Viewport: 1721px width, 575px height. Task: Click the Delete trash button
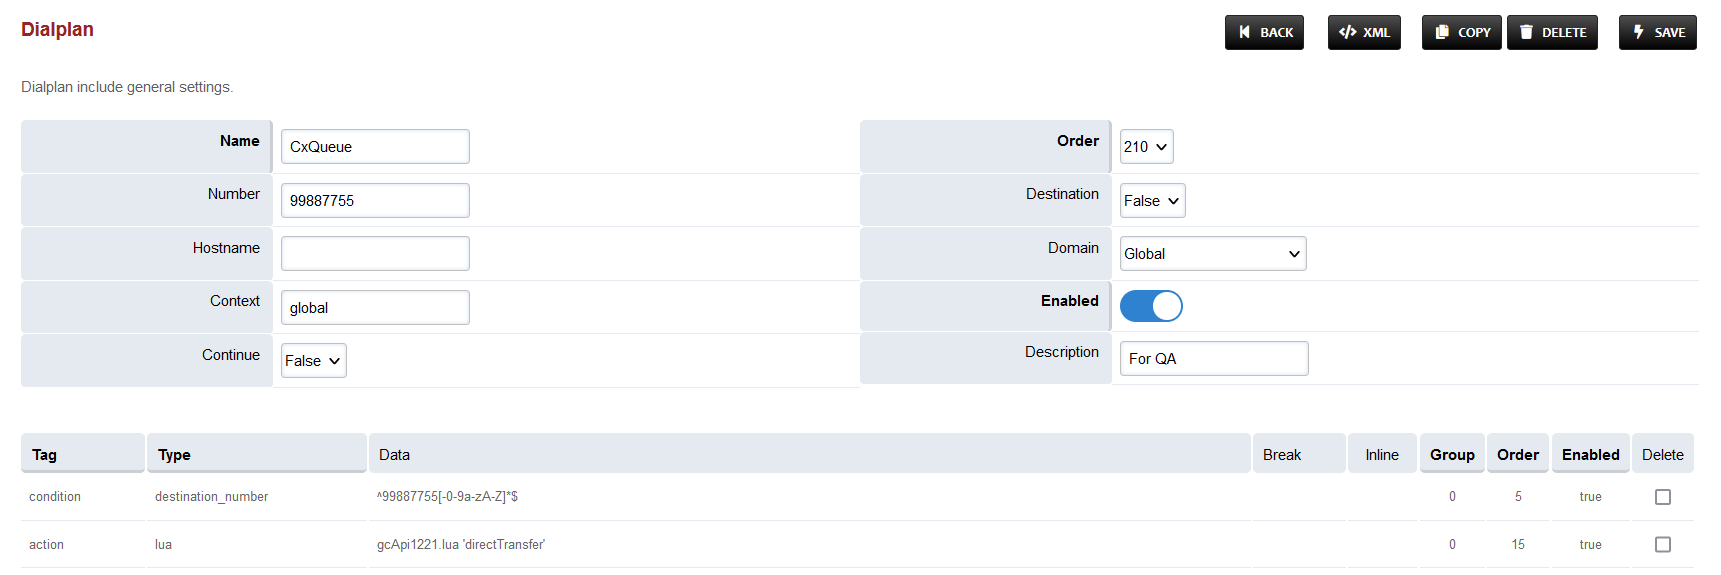point(1552,32)
